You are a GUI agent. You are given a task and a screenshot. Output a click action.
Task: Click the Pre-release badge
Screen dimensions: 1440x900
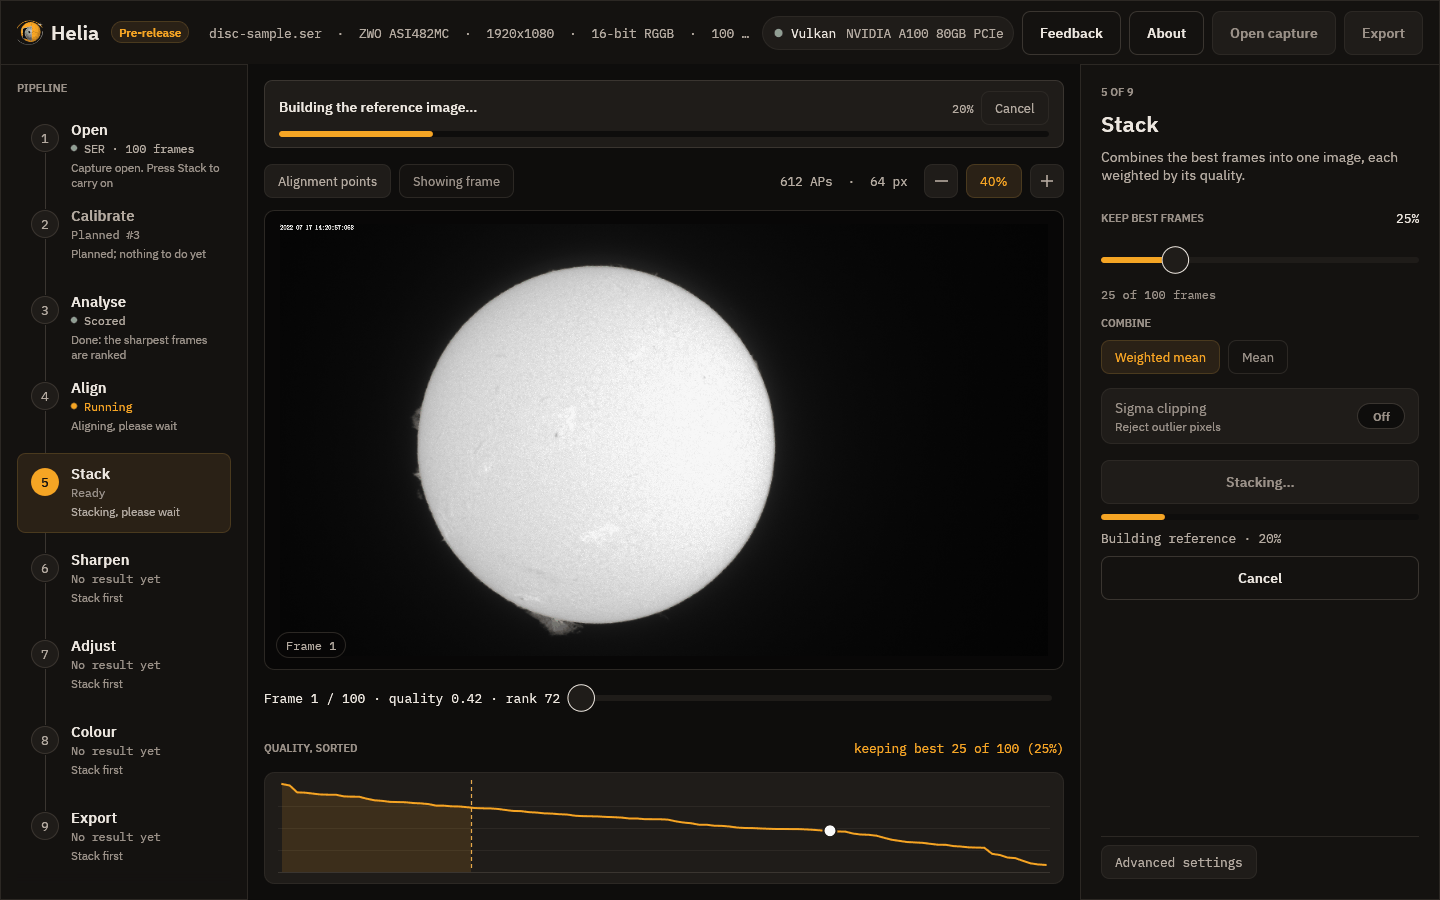click(x=150, y=33)
